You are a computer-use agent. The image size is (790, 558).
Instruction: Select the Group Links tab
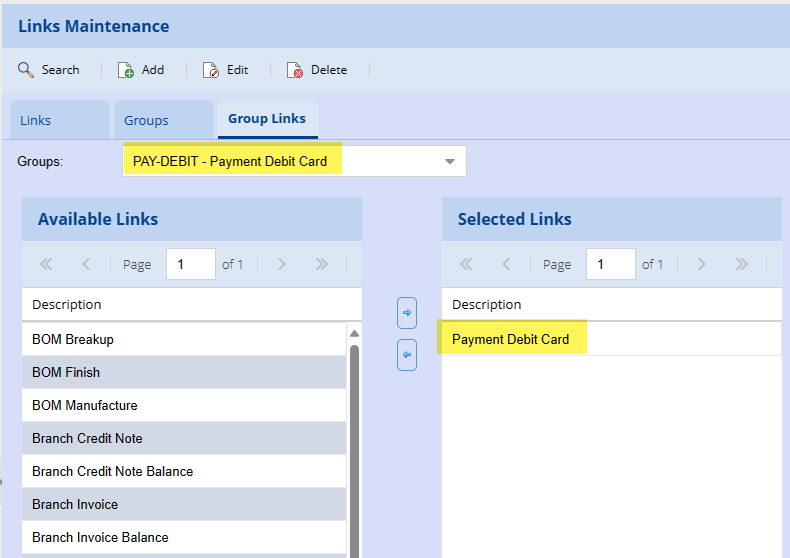pos(267,119)
